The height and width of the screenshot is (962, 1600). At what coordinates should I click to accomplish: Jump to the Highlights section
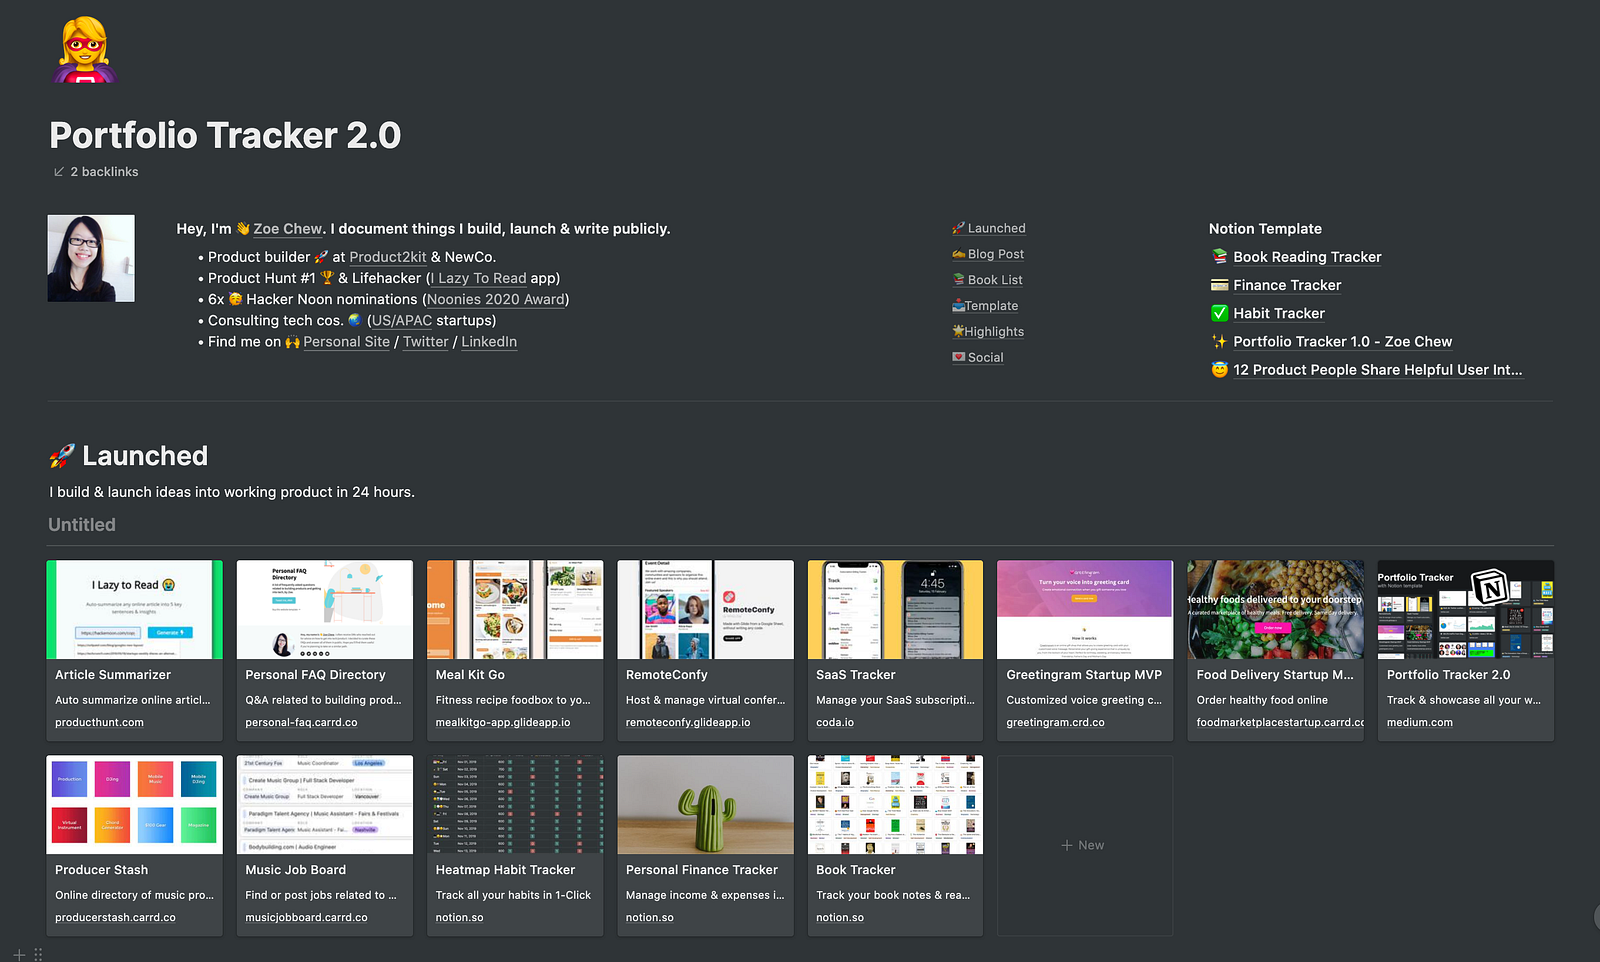coord(993,332)
